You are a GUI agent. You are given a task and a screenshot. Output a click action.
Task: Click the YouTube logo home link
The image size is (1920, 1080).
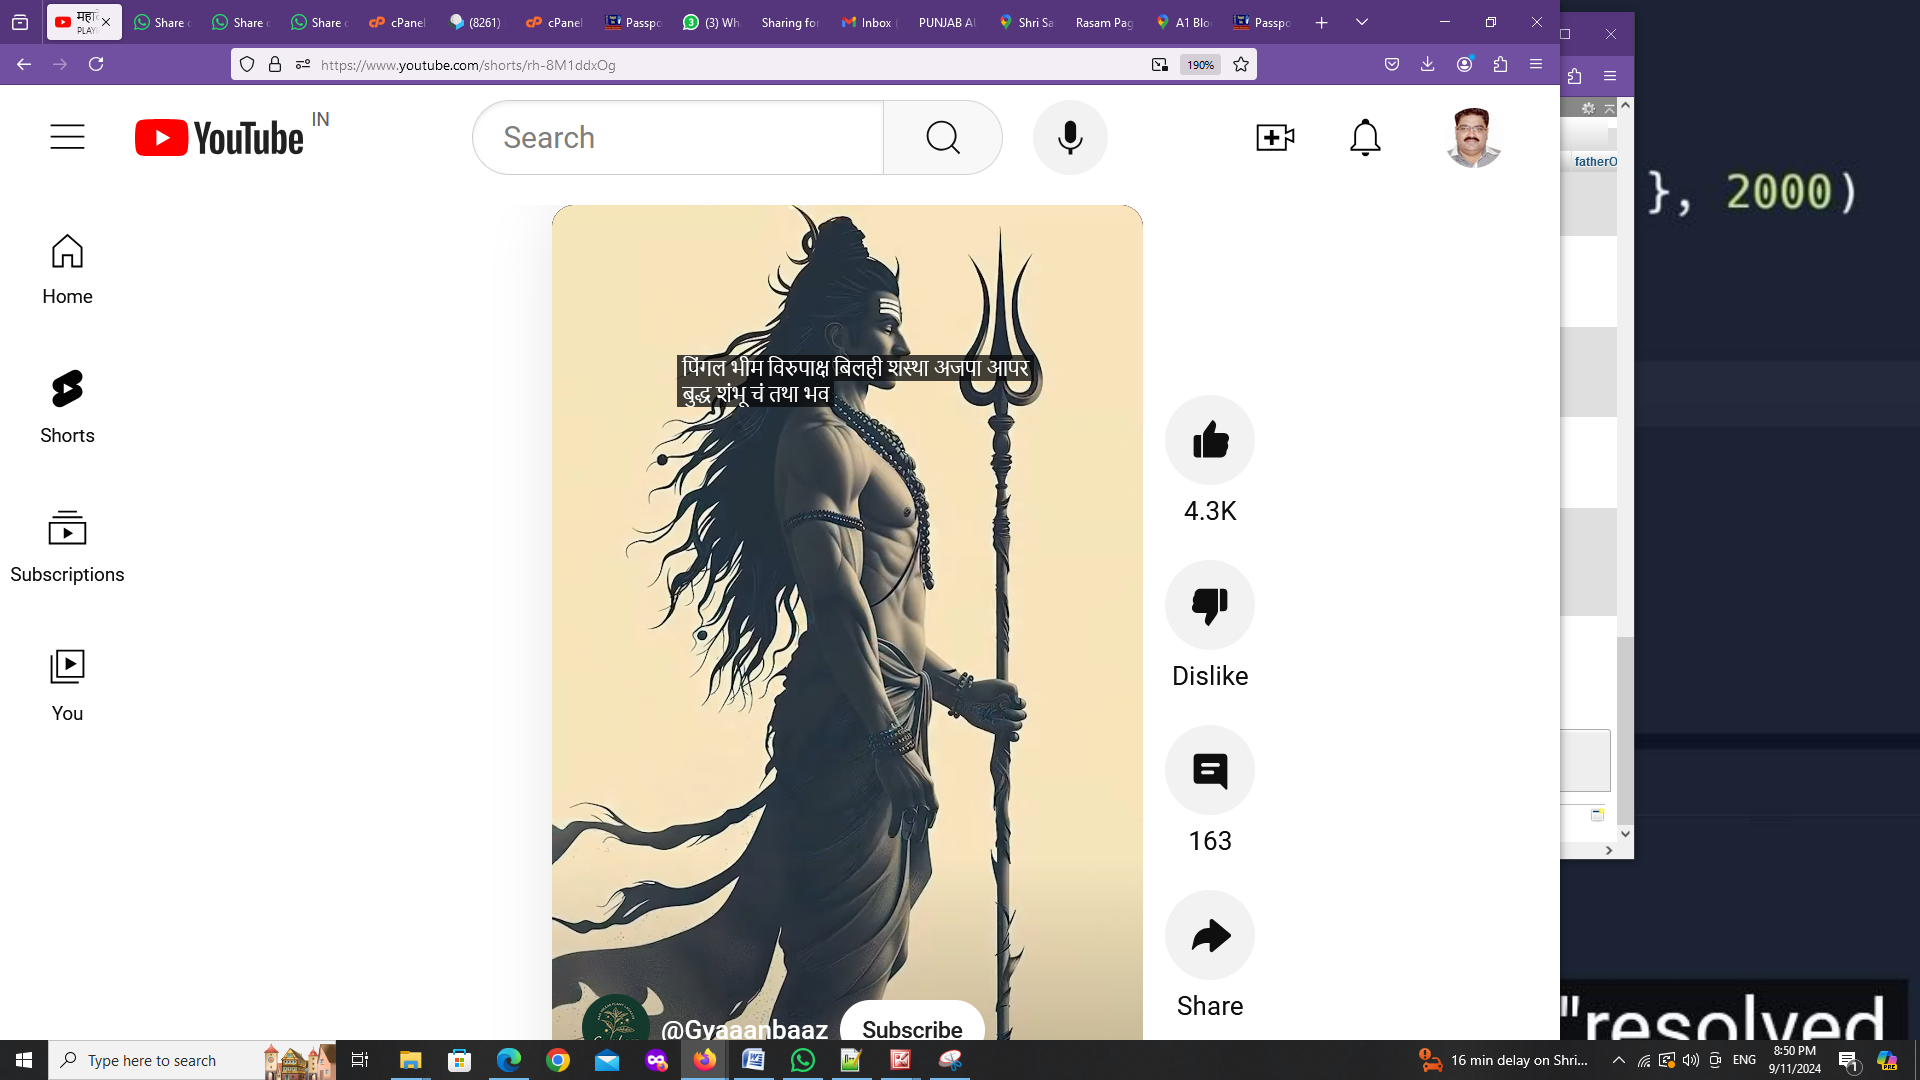(x=219, y=138)
